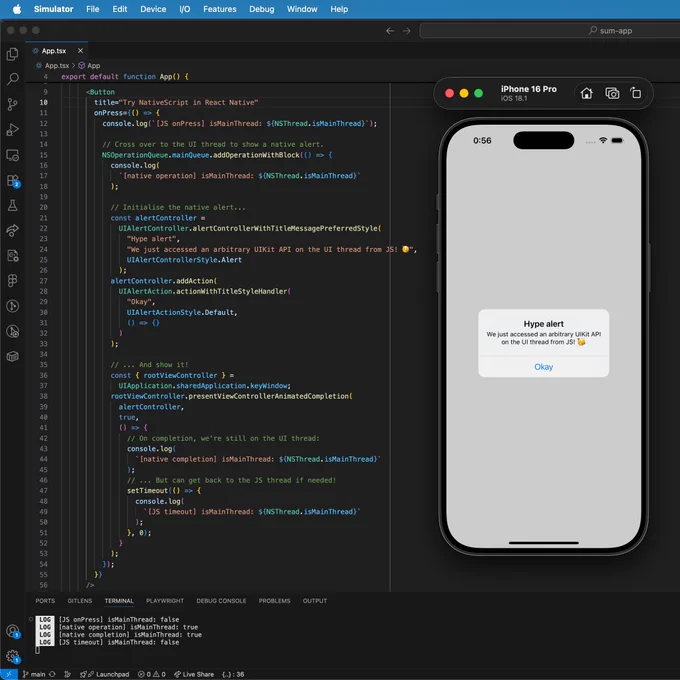
Task: Open the cube icon view in activity bar
Action: click(x=13, y=356)
